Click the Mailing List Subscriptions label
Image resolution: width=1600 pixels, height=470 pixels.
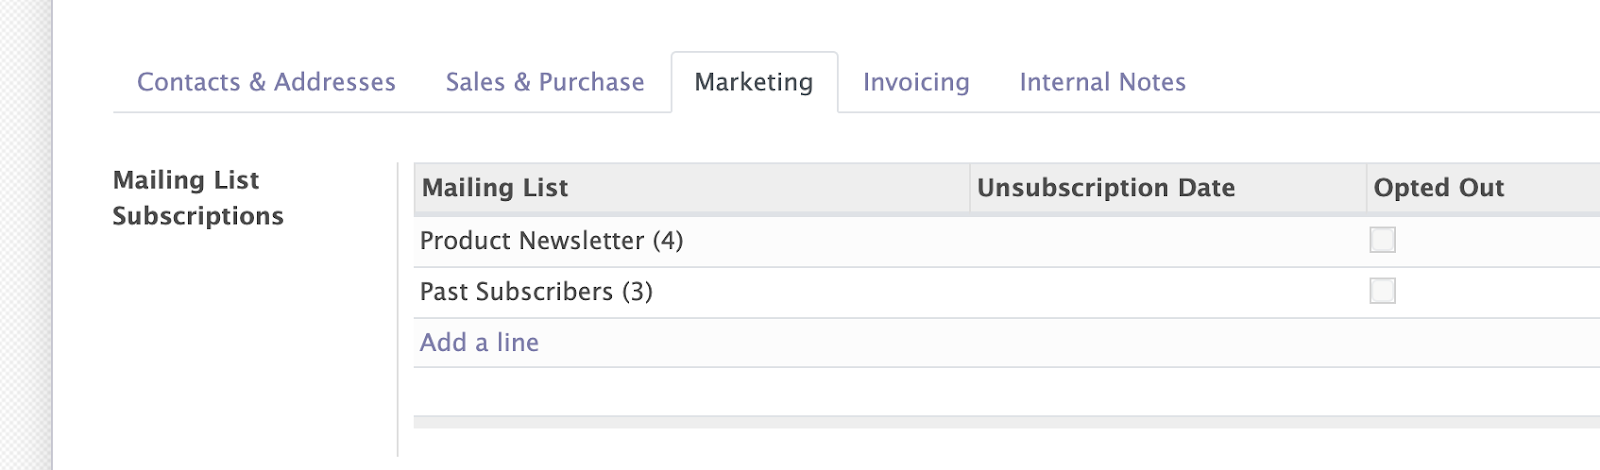[198, 198]
